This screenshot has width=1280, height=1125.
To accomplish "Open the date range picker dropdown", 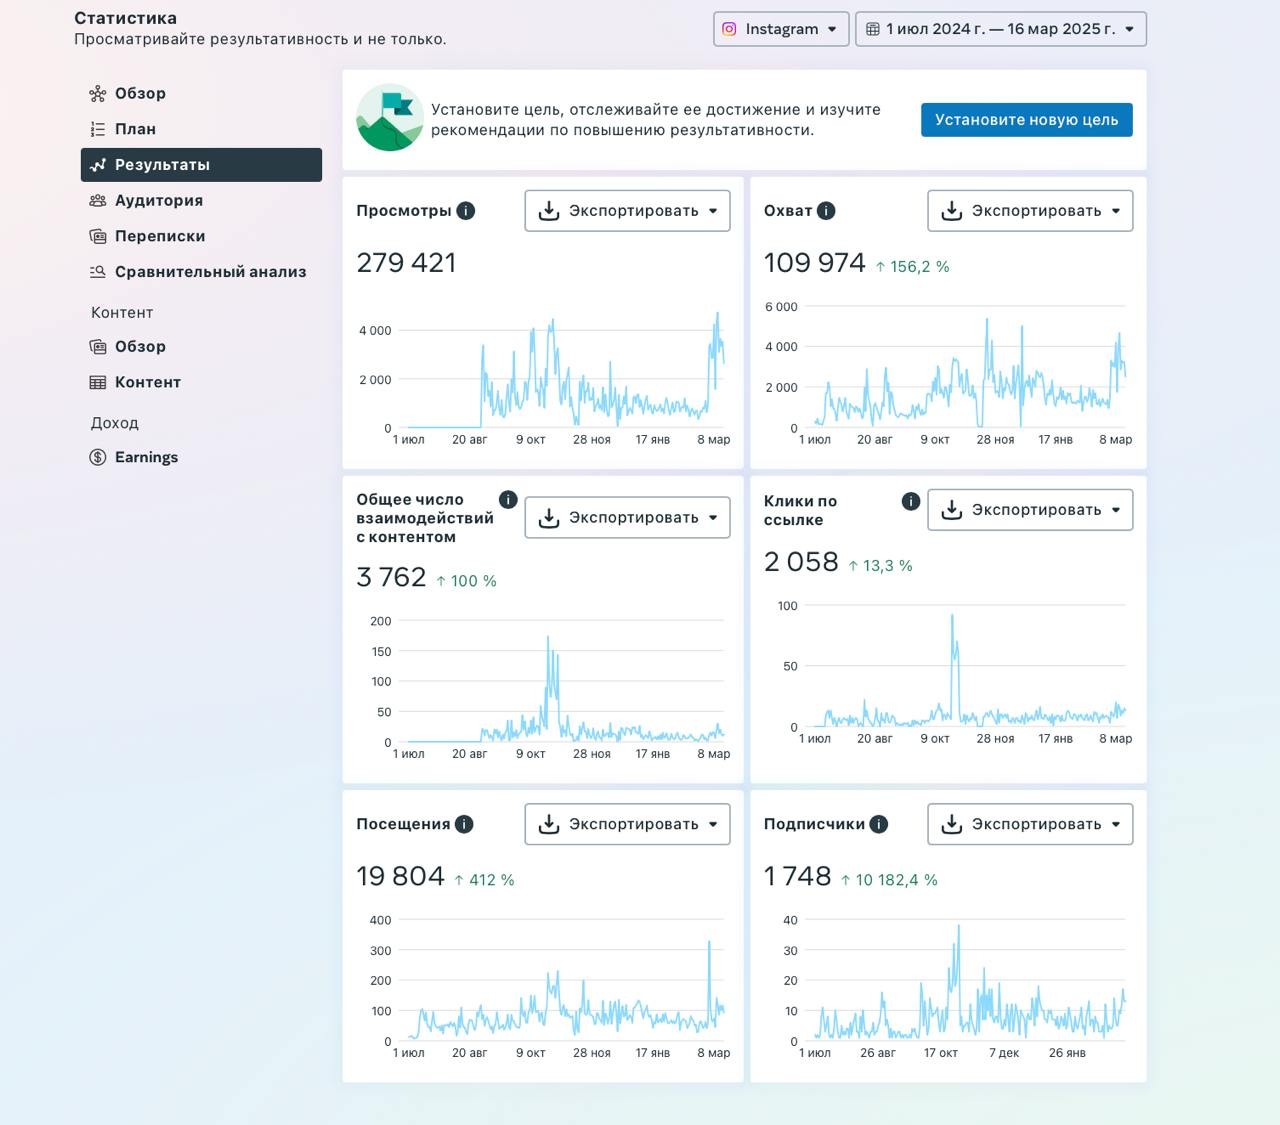I will (x=1000, y=29).
